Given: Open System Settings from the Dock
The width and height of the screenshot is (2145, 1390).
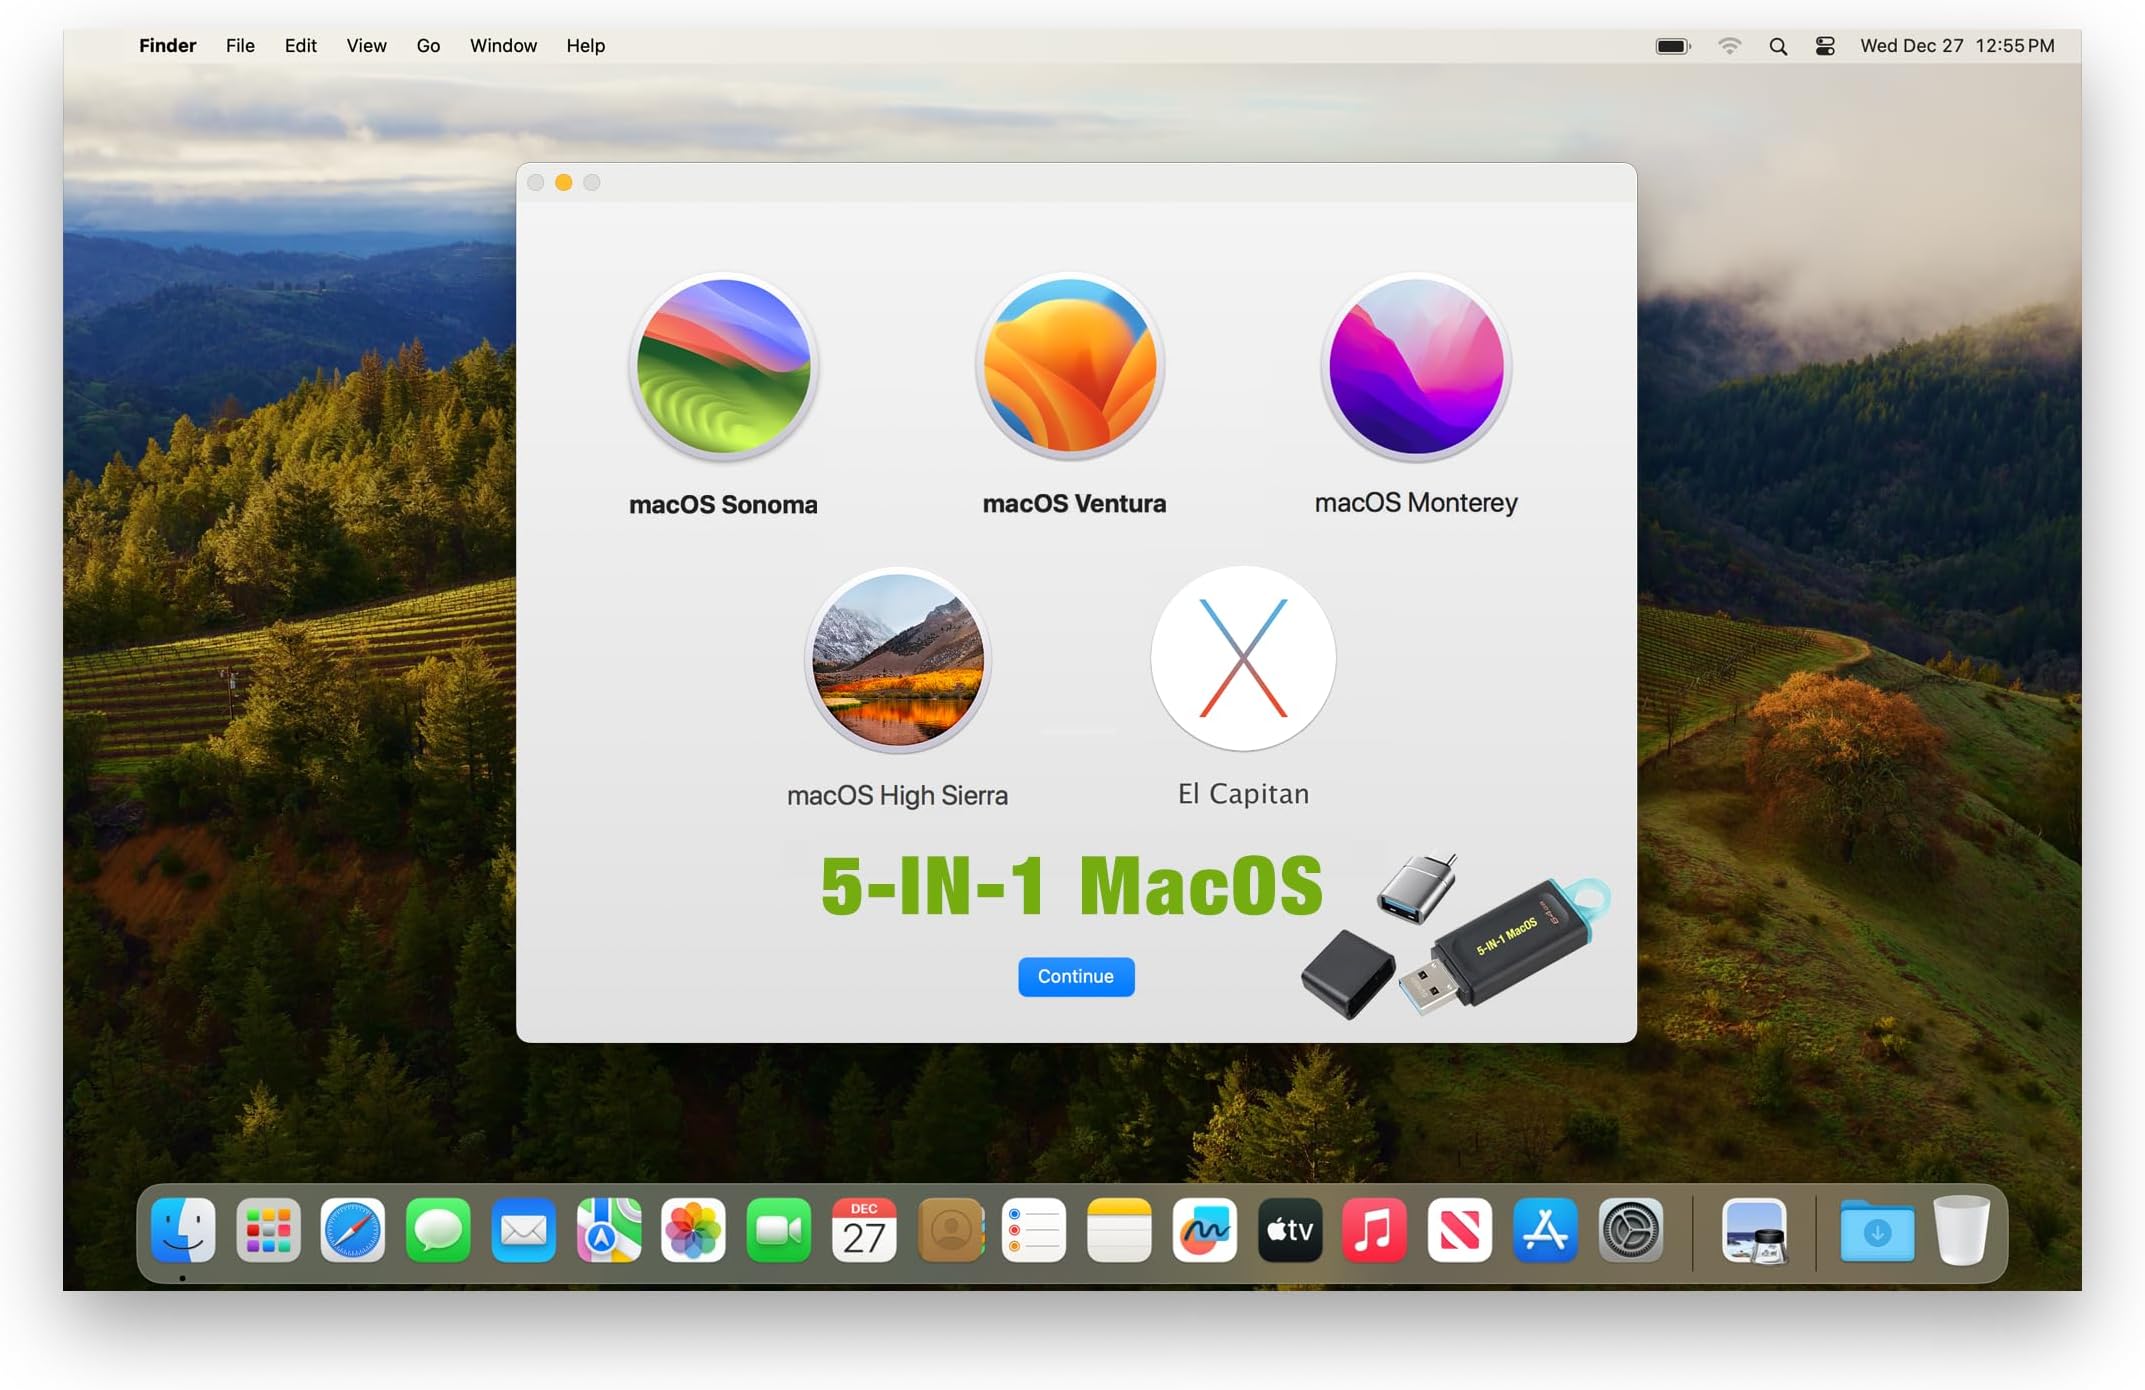Looking at the screenshot, I should point(1631,1230).
